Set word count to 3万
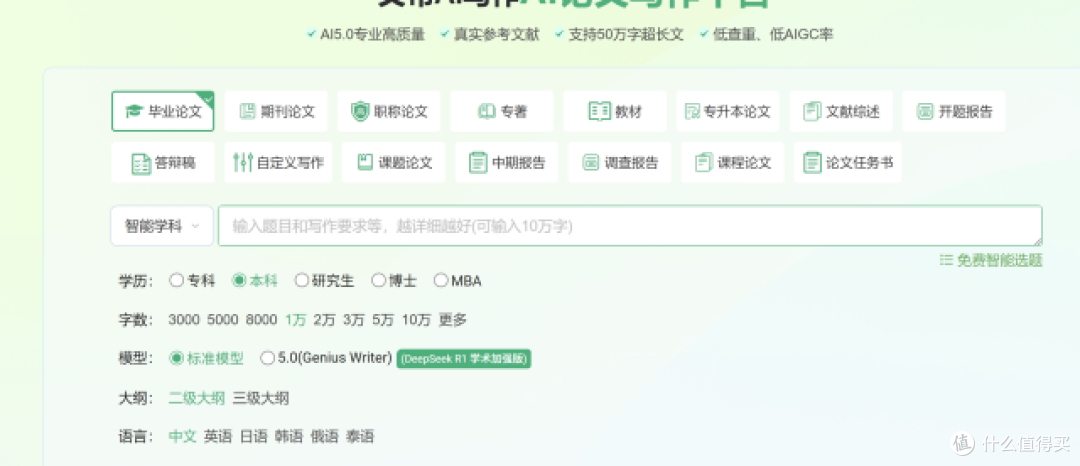This screenshot has height=466, width=1080. (x=354, y=320)
